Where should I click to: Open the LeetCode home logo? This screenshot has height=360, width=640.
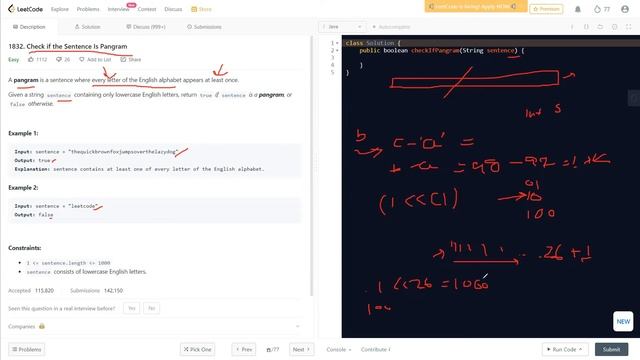coord(25,9)
